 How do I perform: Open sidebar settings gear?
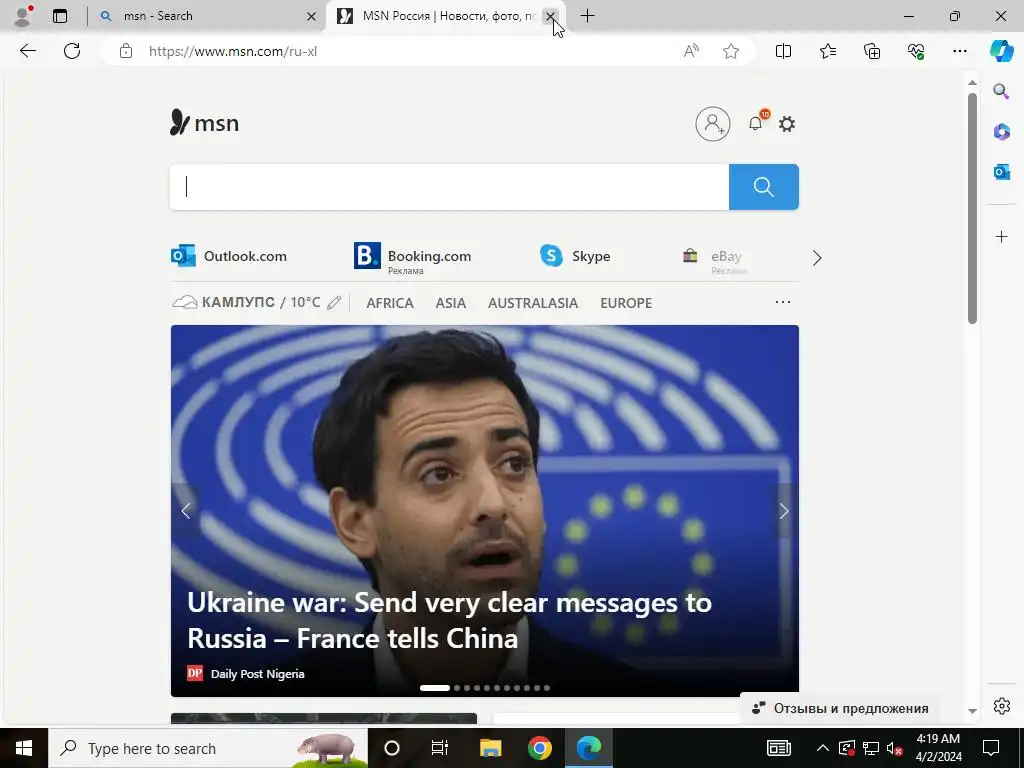1001,706
